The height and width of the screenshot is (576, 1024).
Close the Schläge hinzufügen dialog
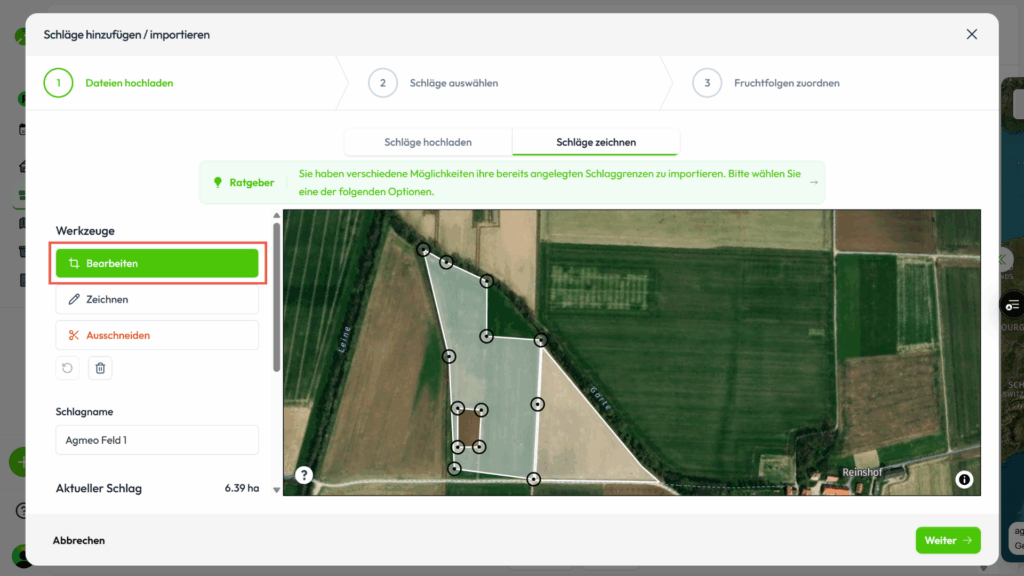(972, 34)
